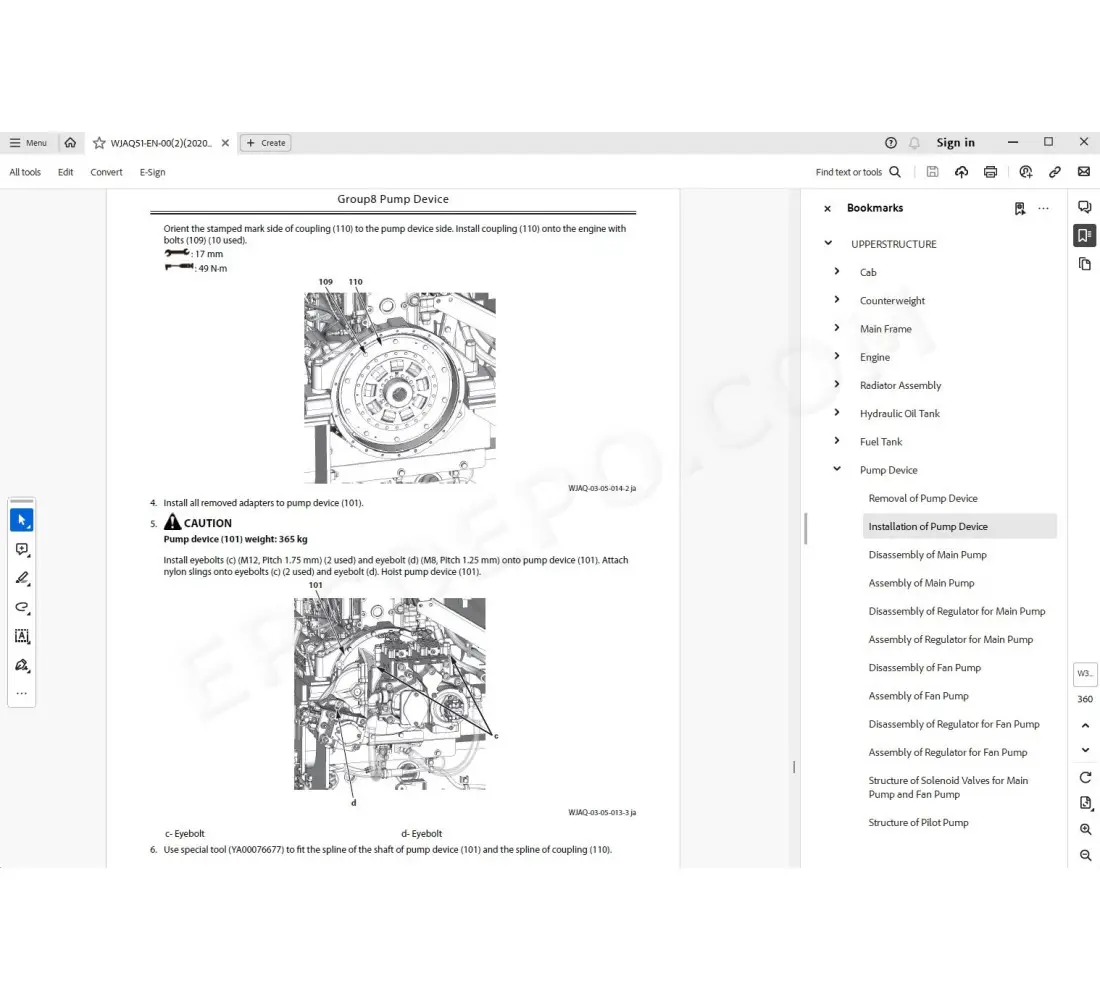Open Disassembly of Fan Pump bookmark

coord(925,667)
